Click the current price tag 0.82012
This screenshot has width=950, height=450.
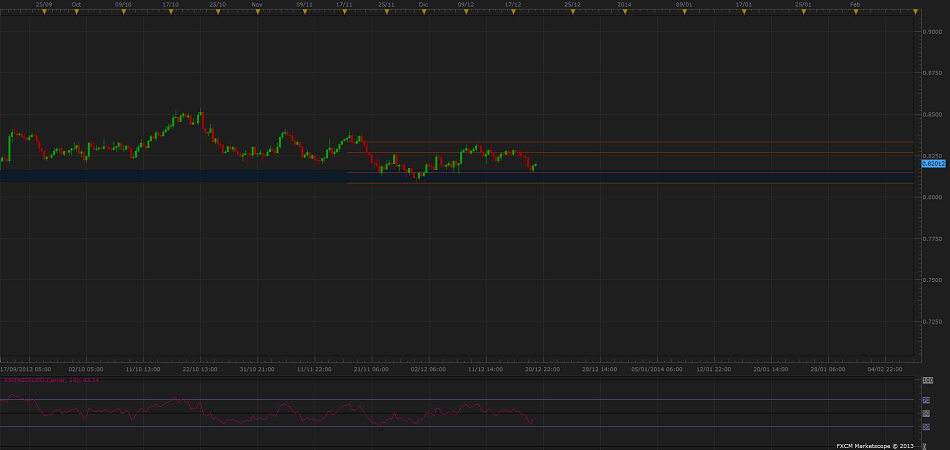(934, 164)
